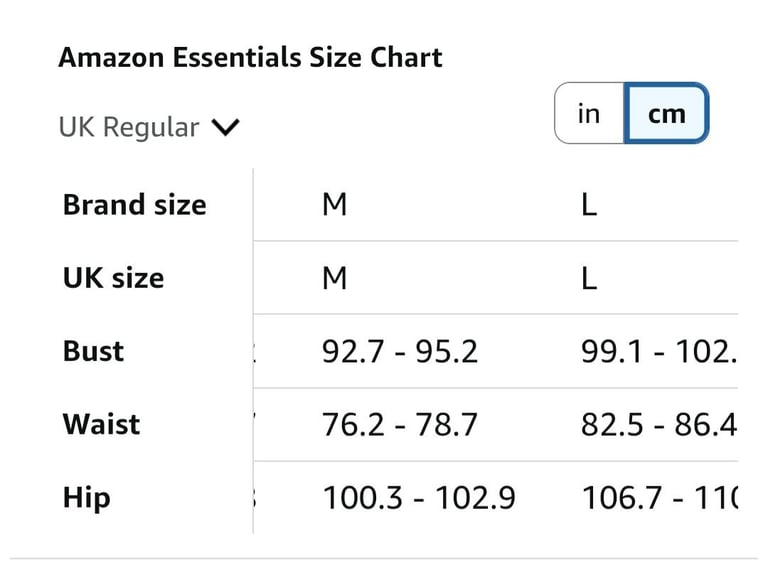Viewport: 768px width, 580px height.
Task: Click the Bust row label
Action: point(94,351)
